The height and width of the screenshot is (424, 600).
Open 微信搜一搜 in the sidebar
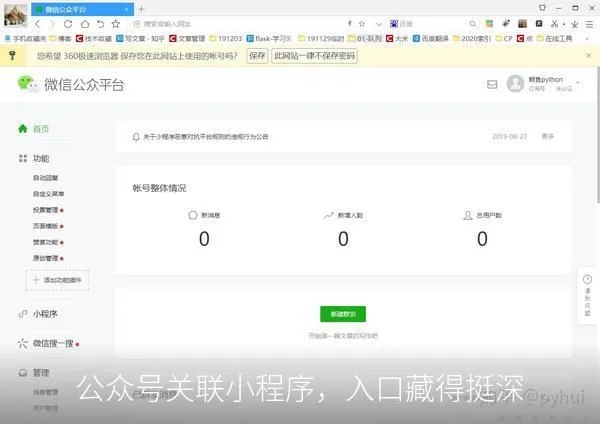click(48, 344)
